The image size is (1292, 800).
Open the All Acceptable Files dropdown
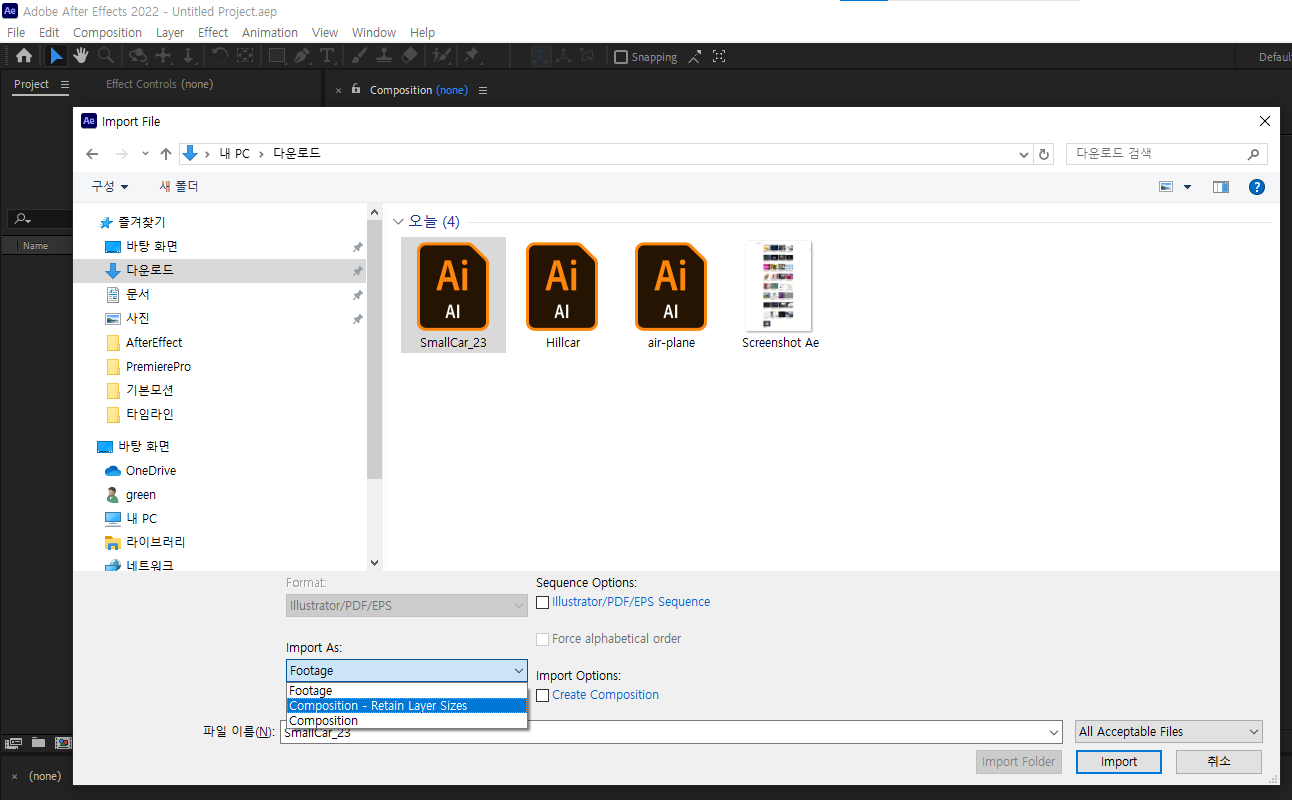pyautogui.click(x=1169, y=732)
